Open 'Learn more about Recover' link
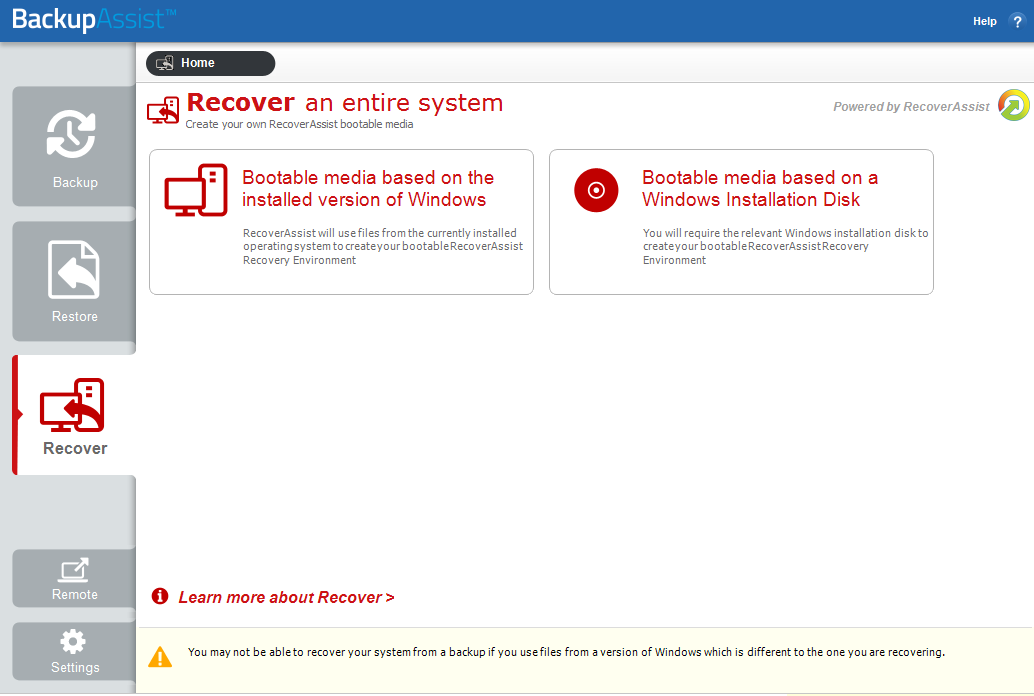 coord(286,598)
